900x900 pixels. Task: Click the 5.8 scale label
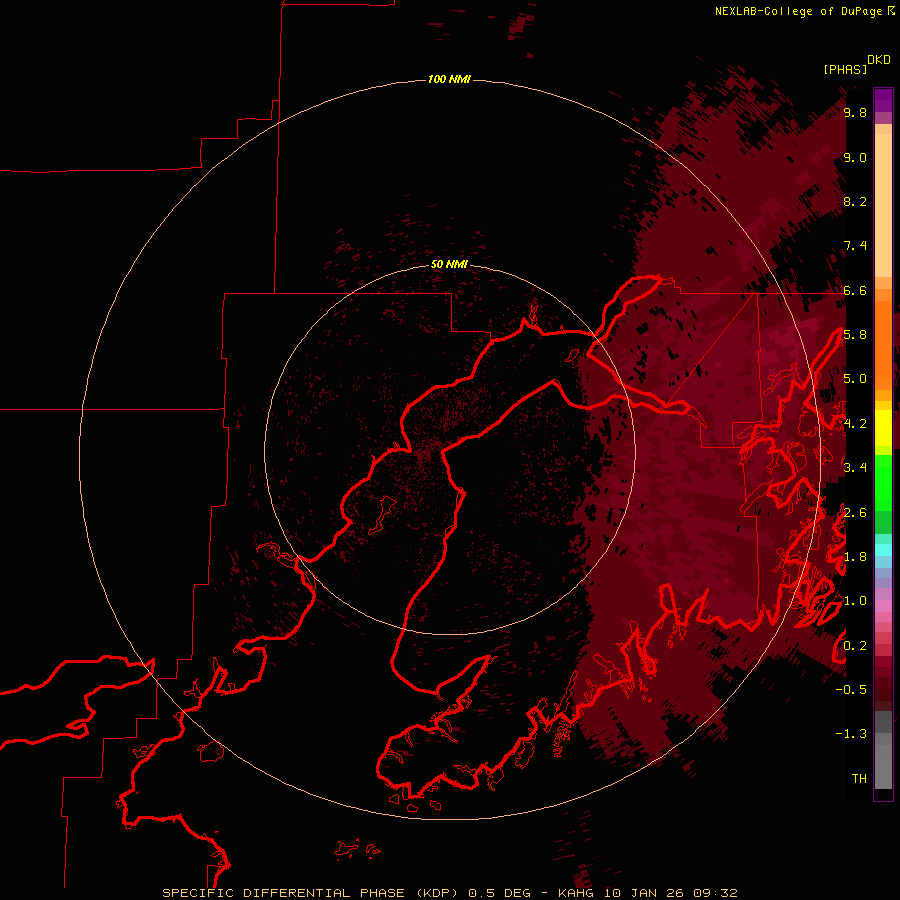point(855,335)
